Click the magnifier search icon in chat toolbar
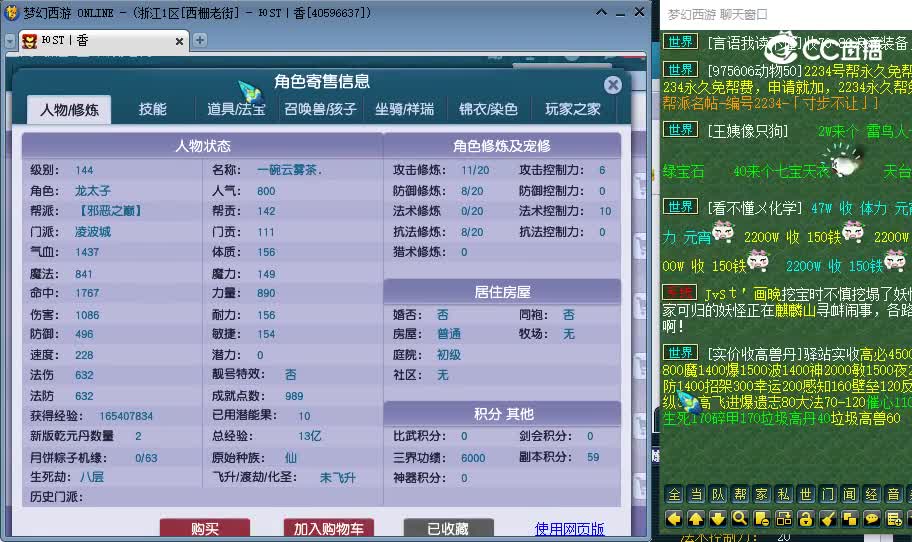Screen dimensions: 912x542 pyautogui.click(x=739, y=518)
